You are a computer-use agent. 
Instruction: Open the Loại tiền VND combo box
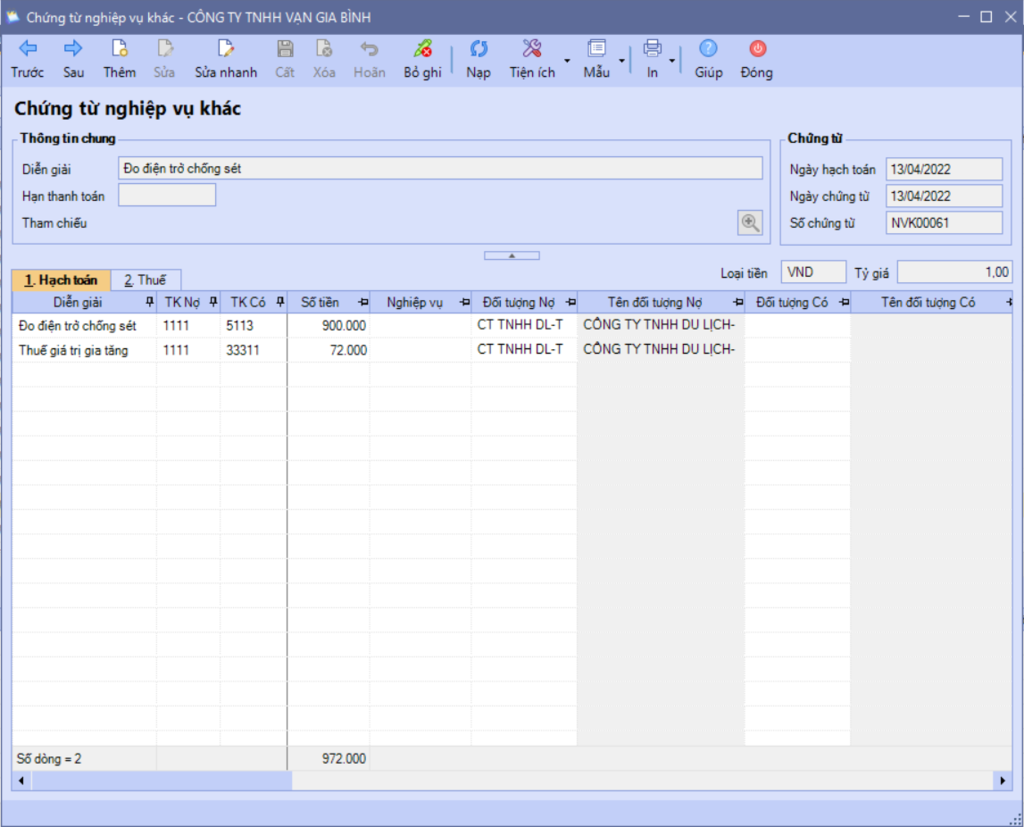[x=813, y=272]
